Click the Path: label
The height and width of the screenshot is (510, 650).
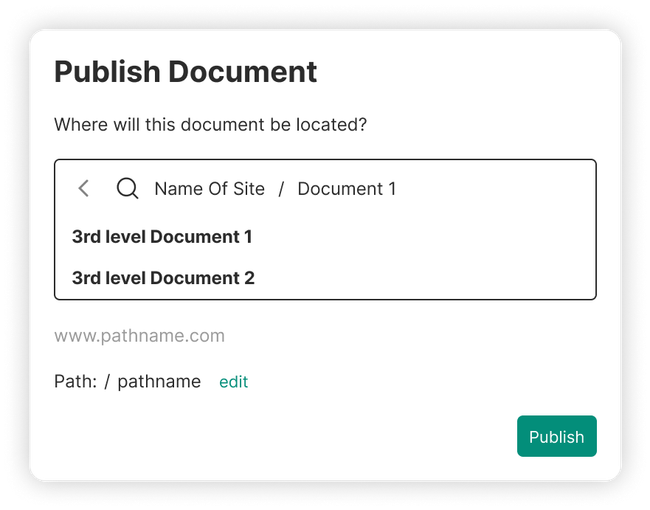click(x=75, y=382)
